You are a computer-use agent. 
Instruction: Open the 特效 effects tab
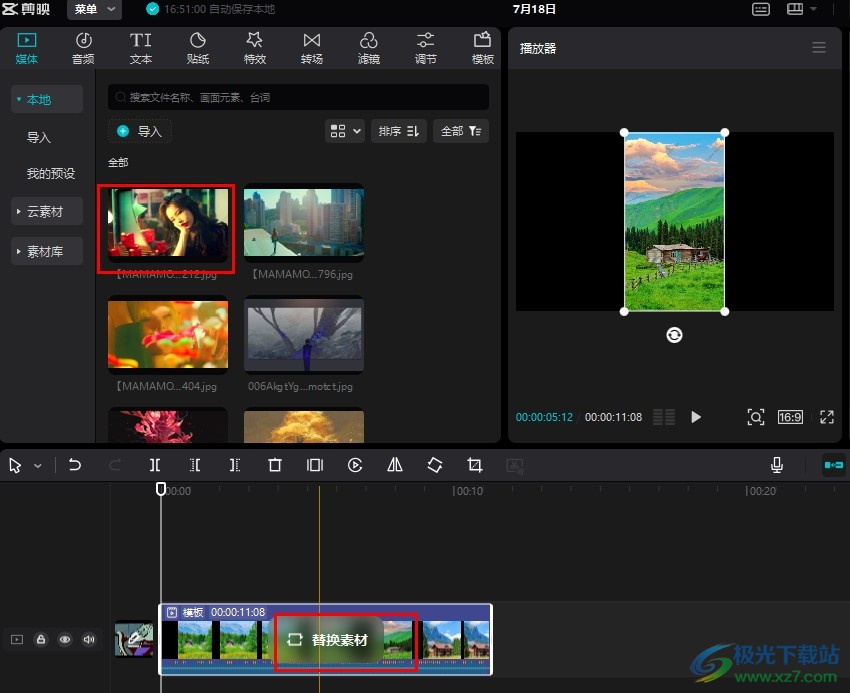255,48
